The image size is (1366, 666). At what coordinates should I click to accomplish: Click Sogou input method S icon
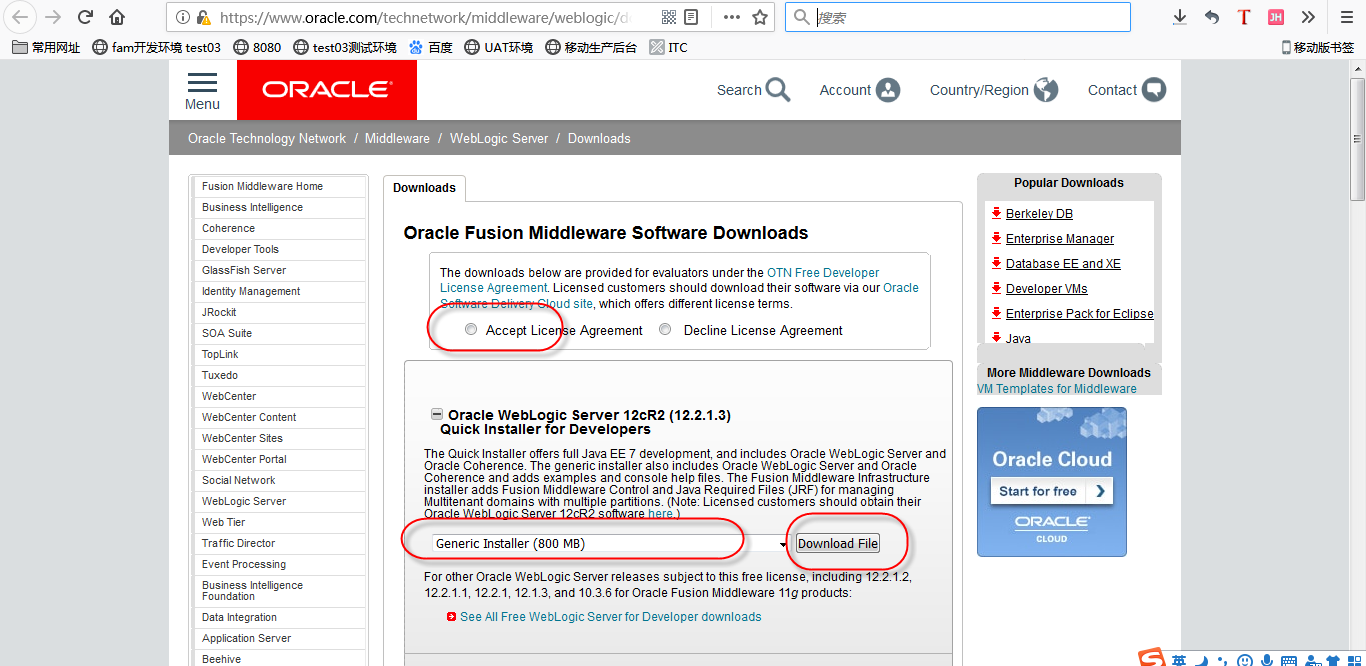(x=1153, y=659)
